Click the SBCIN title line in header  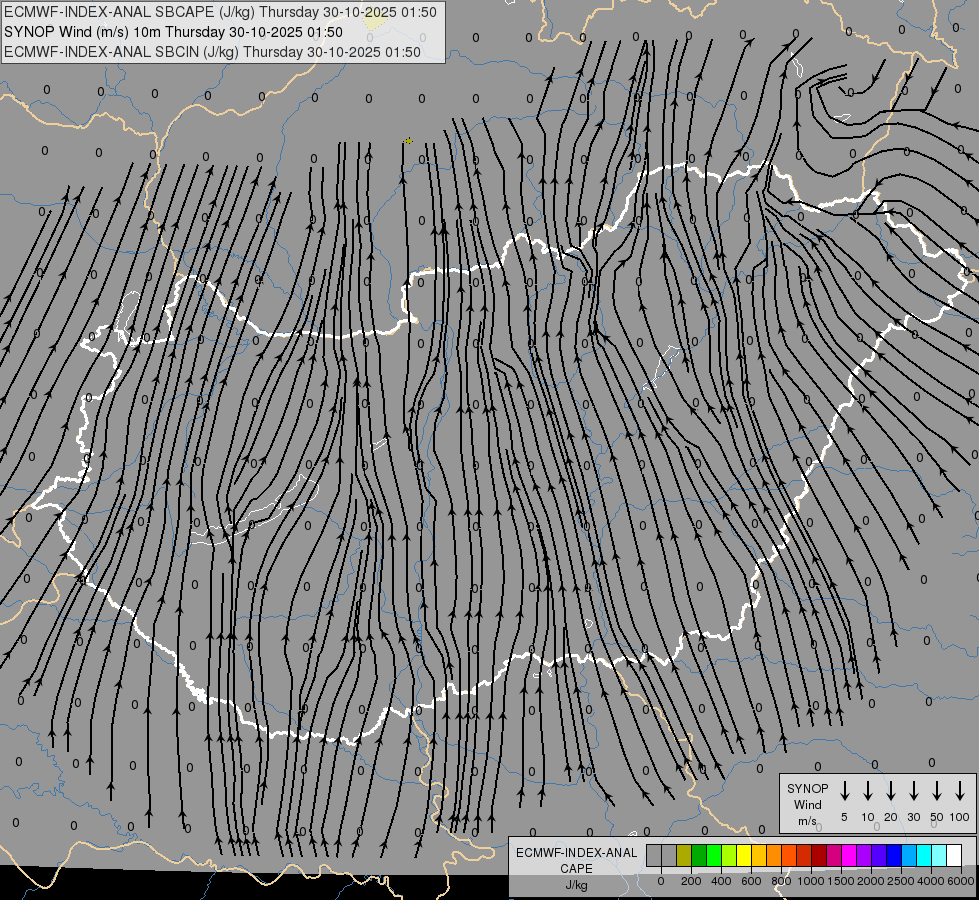[212, 52]
